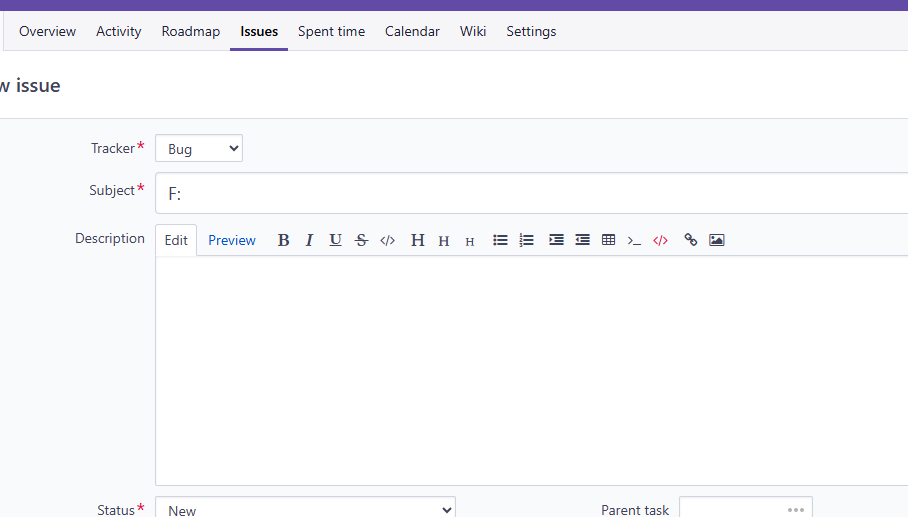This screenshot has height=517, width=908.
Task: Insert smallest Heading 3 icon
Action: point(470,240)
